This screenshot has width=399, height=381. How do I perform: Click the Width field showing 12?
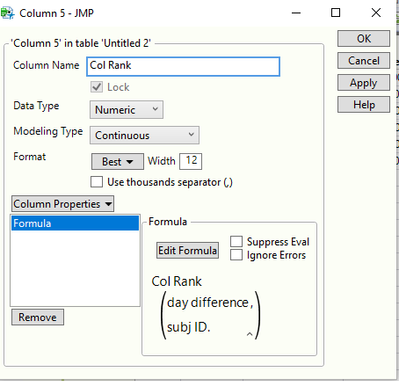click(191, 161)
